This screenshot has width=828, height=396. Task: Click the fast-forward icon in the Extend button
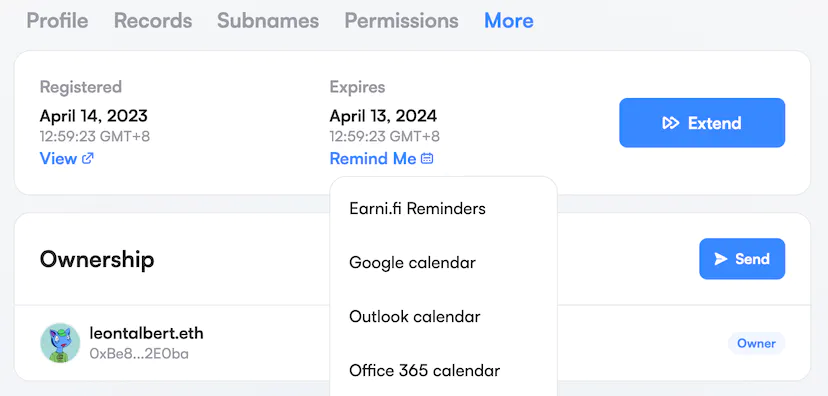pyautogui.click(x=671, y=123)
